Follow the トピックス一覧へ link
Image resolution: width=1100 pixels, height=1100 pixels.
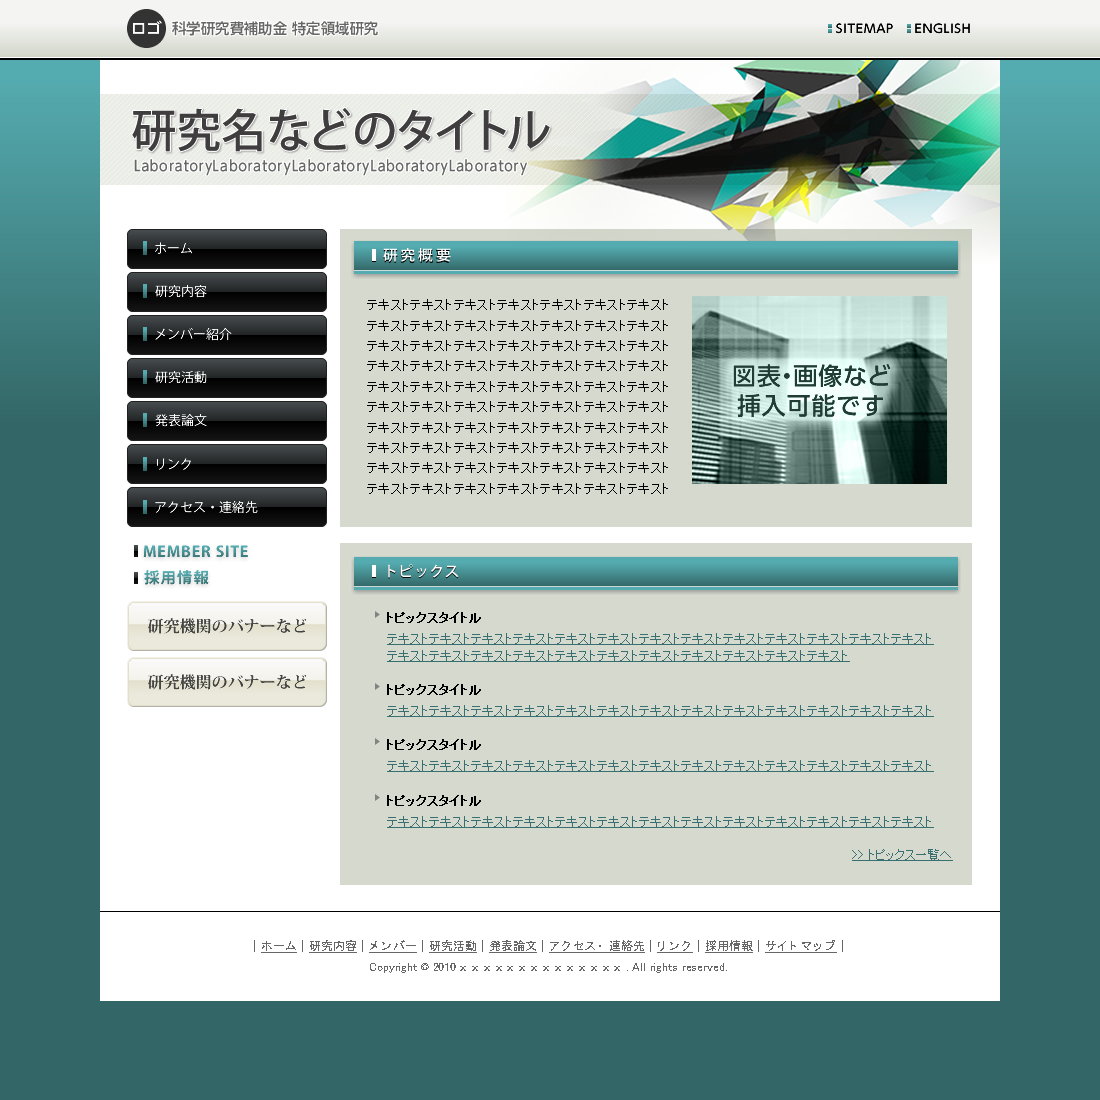pyautogui.click(x=901, y=854)
